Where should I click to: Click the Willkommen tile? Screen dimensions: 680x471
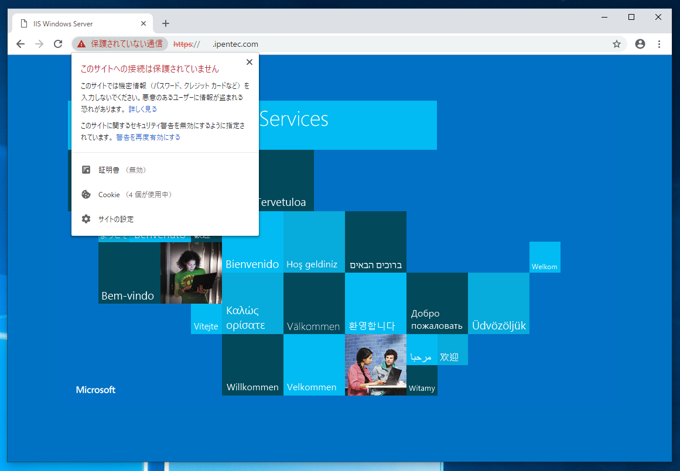252,365
